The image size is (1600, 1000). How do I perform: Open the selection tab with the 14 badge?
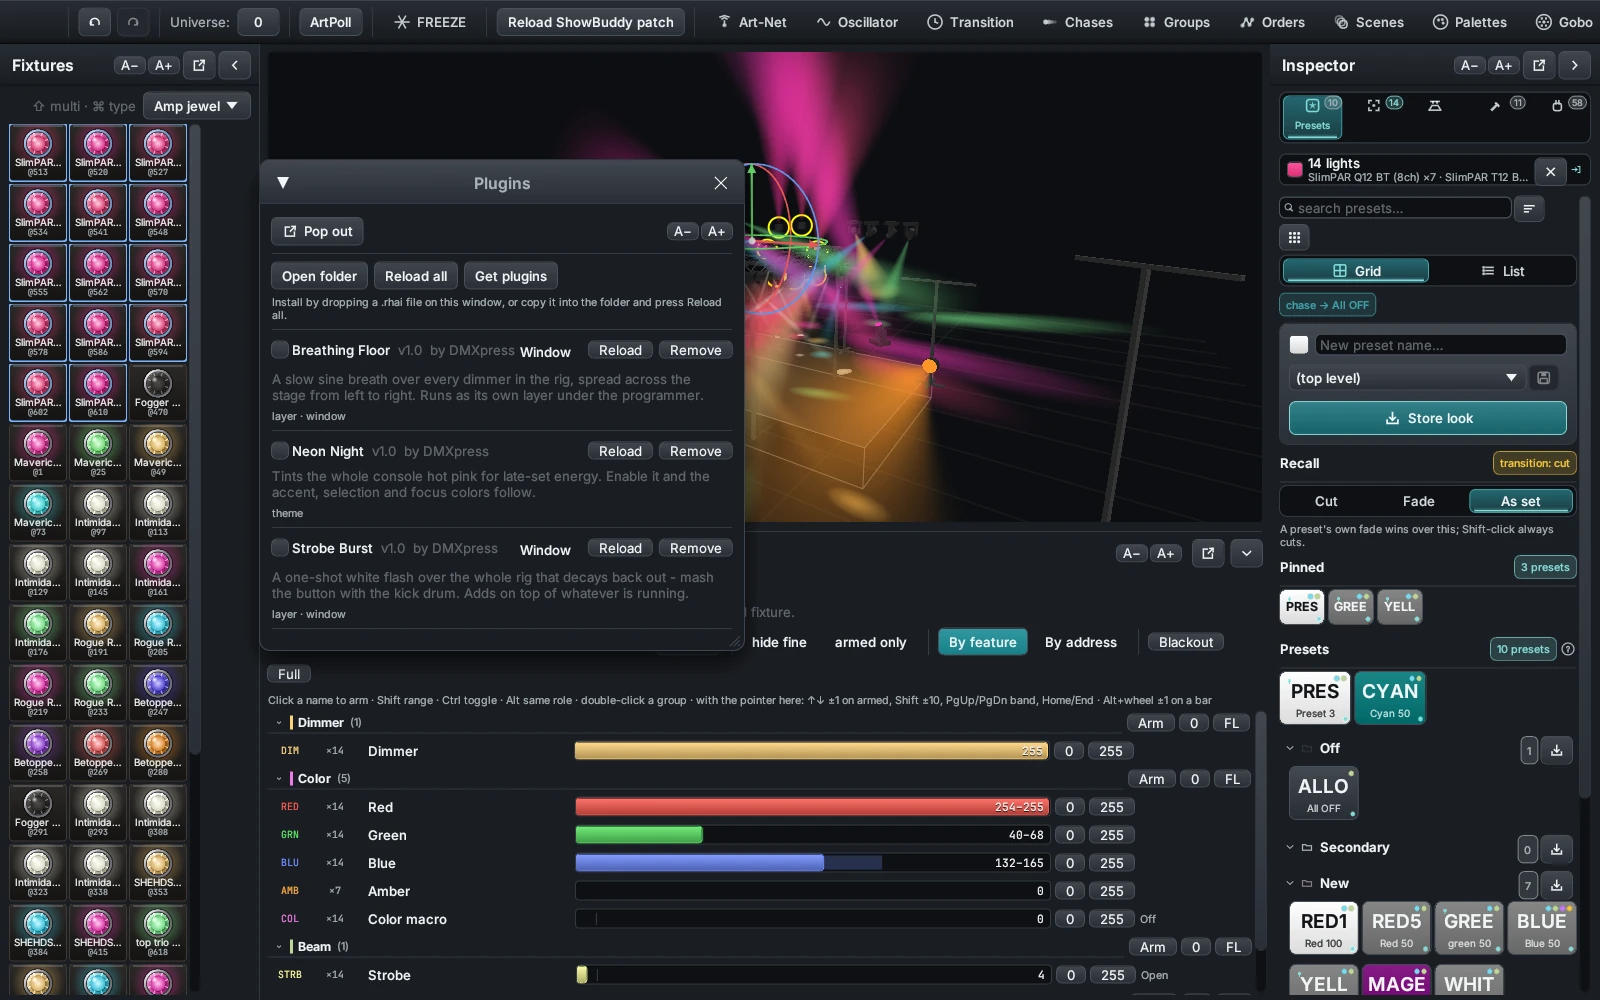tap(1383, 105)
